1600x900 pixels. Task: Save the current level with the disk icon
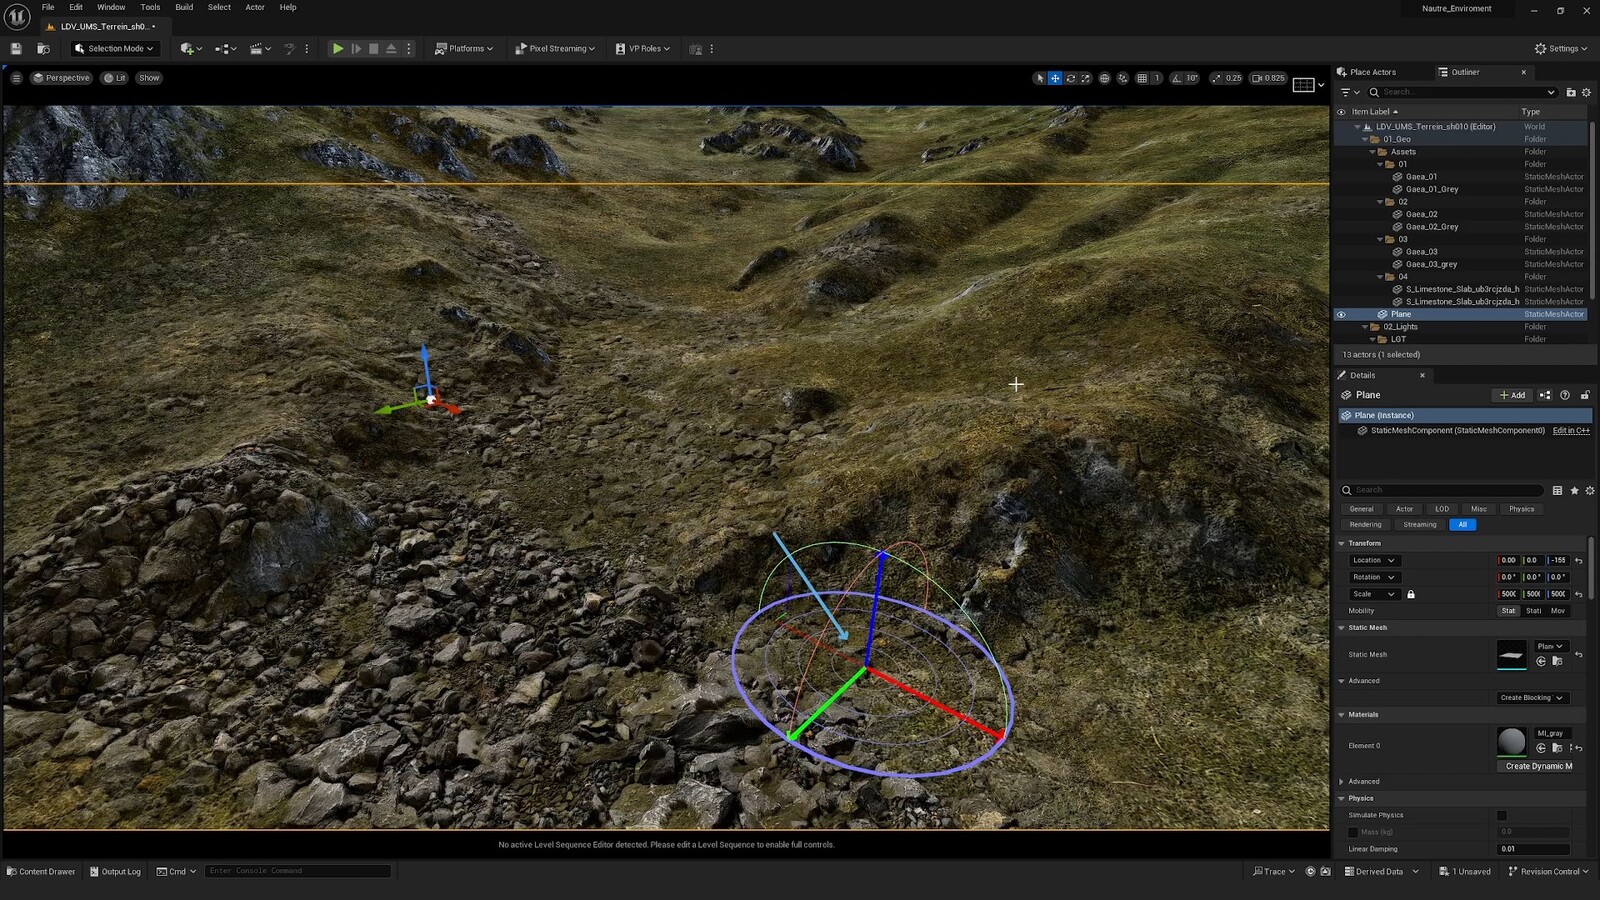click(x=16, y=48)
